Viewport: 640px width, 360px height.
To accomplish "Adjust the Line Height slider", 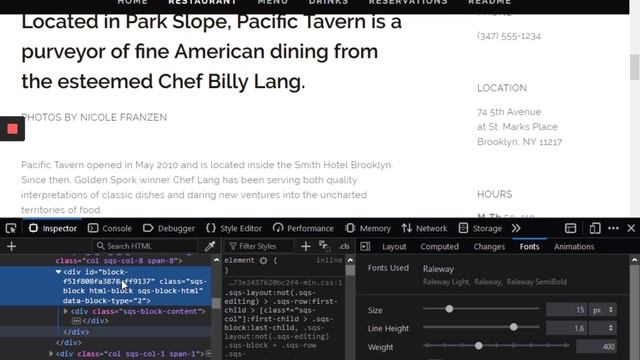I will [481, 327].
